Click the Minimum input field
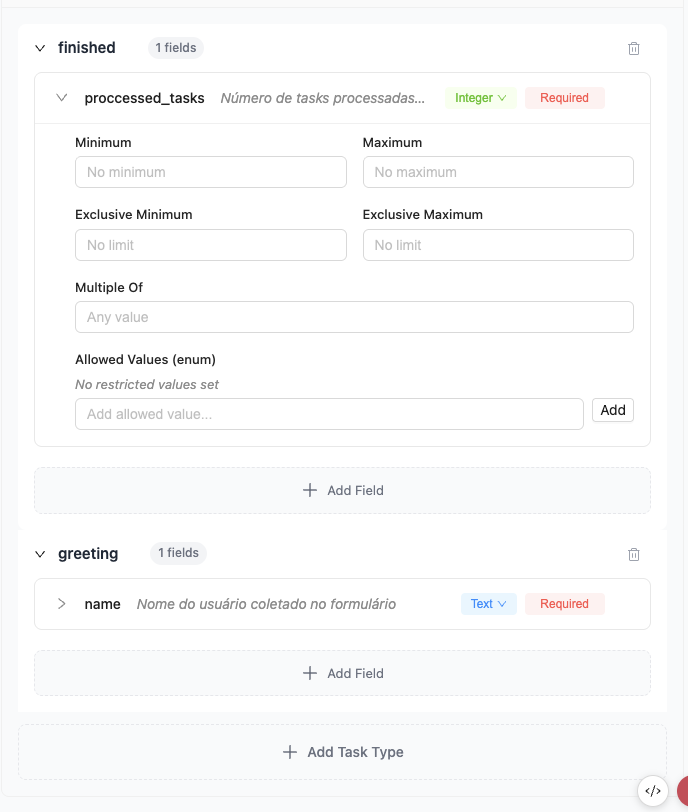Screen dimensions: 688x812 point(210,172)
